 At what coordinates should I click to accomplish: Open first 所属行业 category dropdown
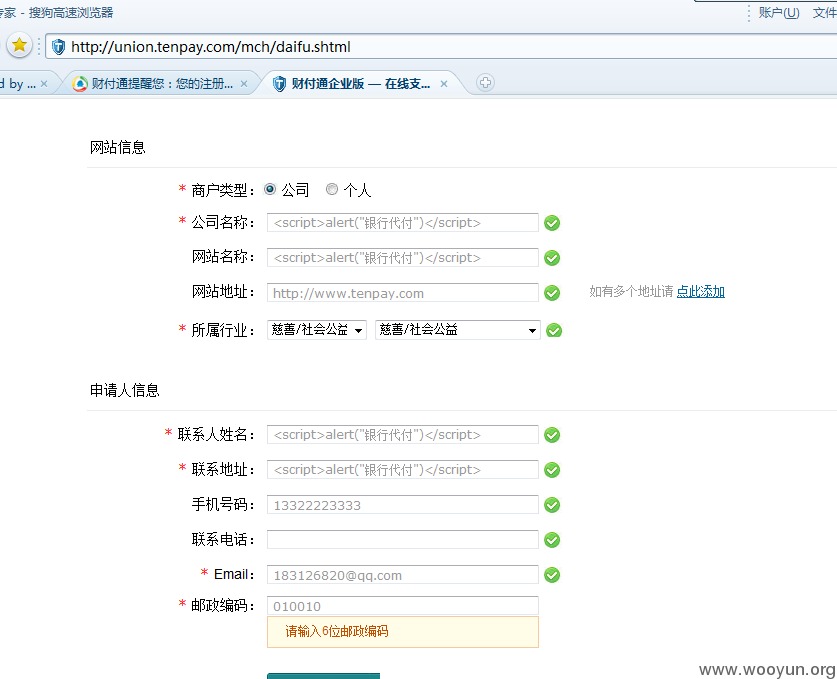tap(317, 330)
